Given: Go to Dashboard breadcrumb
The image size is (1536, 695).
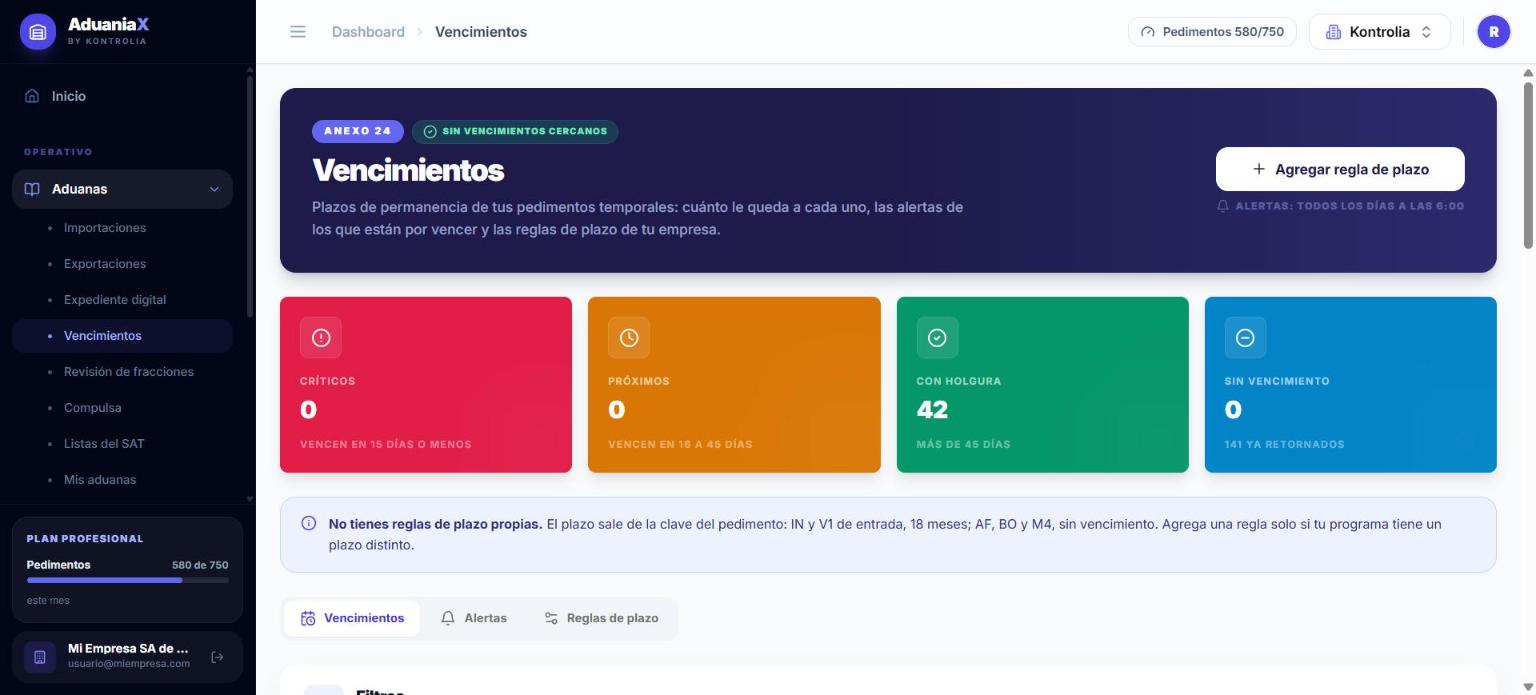Looking at the screenshot, I should (x=368, y=32).
